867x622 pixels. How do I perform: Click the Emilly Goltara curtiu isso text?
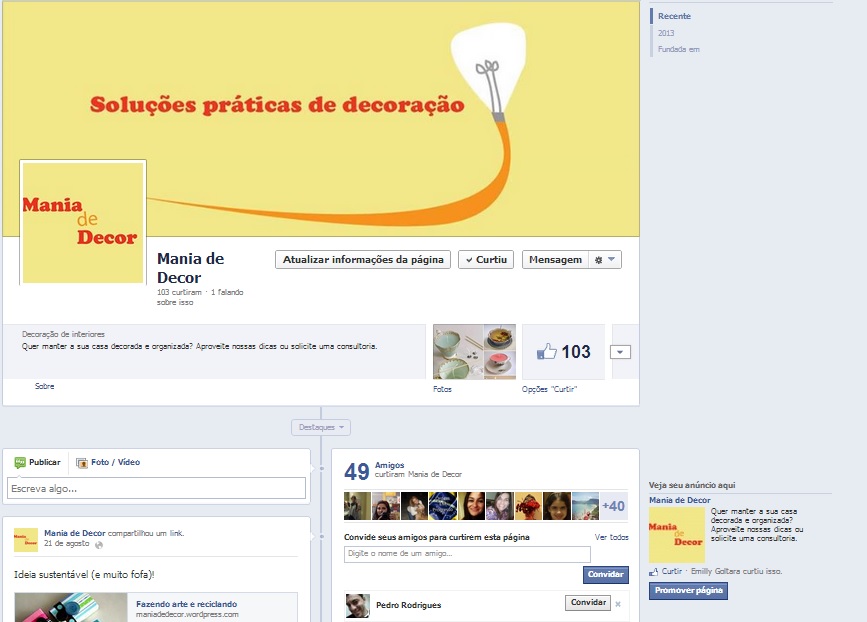736,572
